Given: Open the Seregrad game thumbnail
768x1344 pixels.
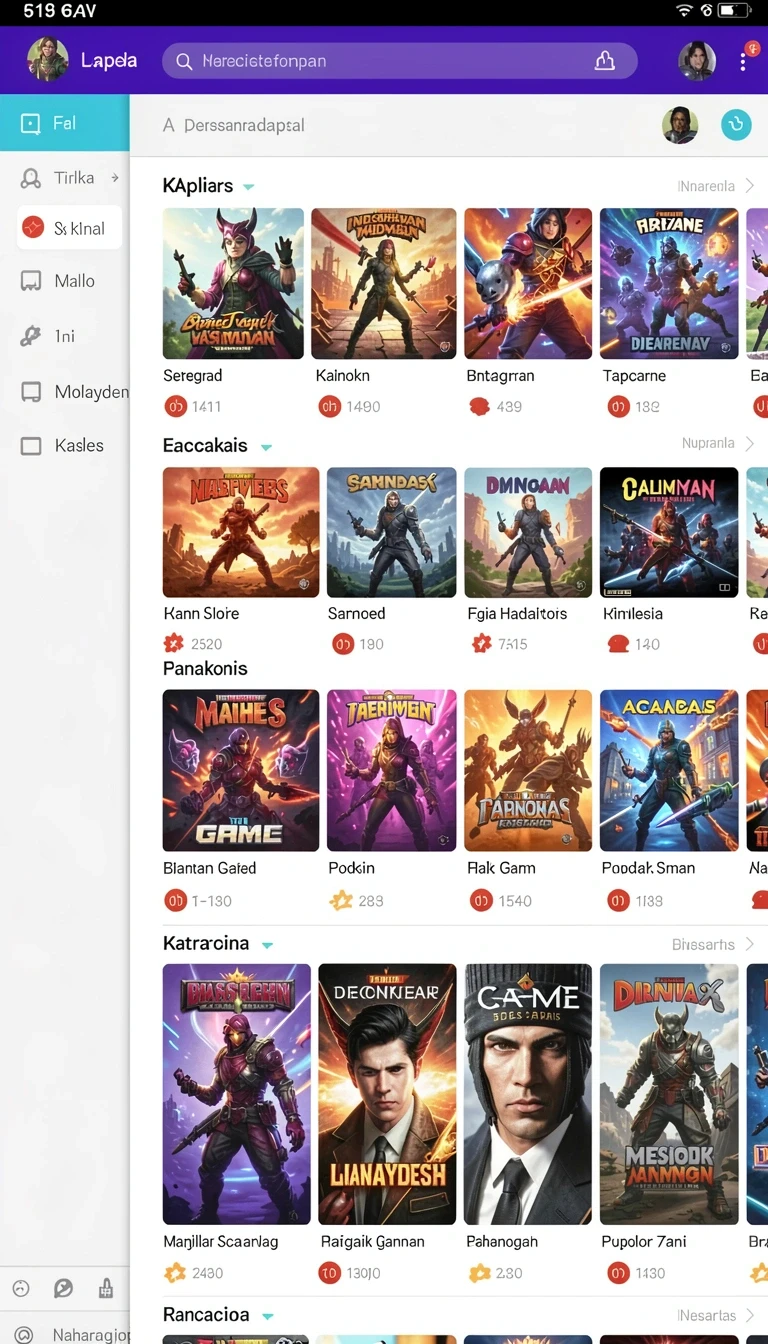Looking at the screenshot, I should 233,283.
